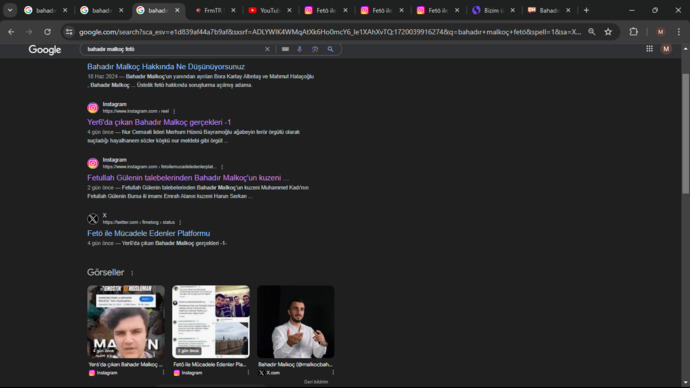
Task: Open the tab search dropdown arrow
Action: click(10, 10)
